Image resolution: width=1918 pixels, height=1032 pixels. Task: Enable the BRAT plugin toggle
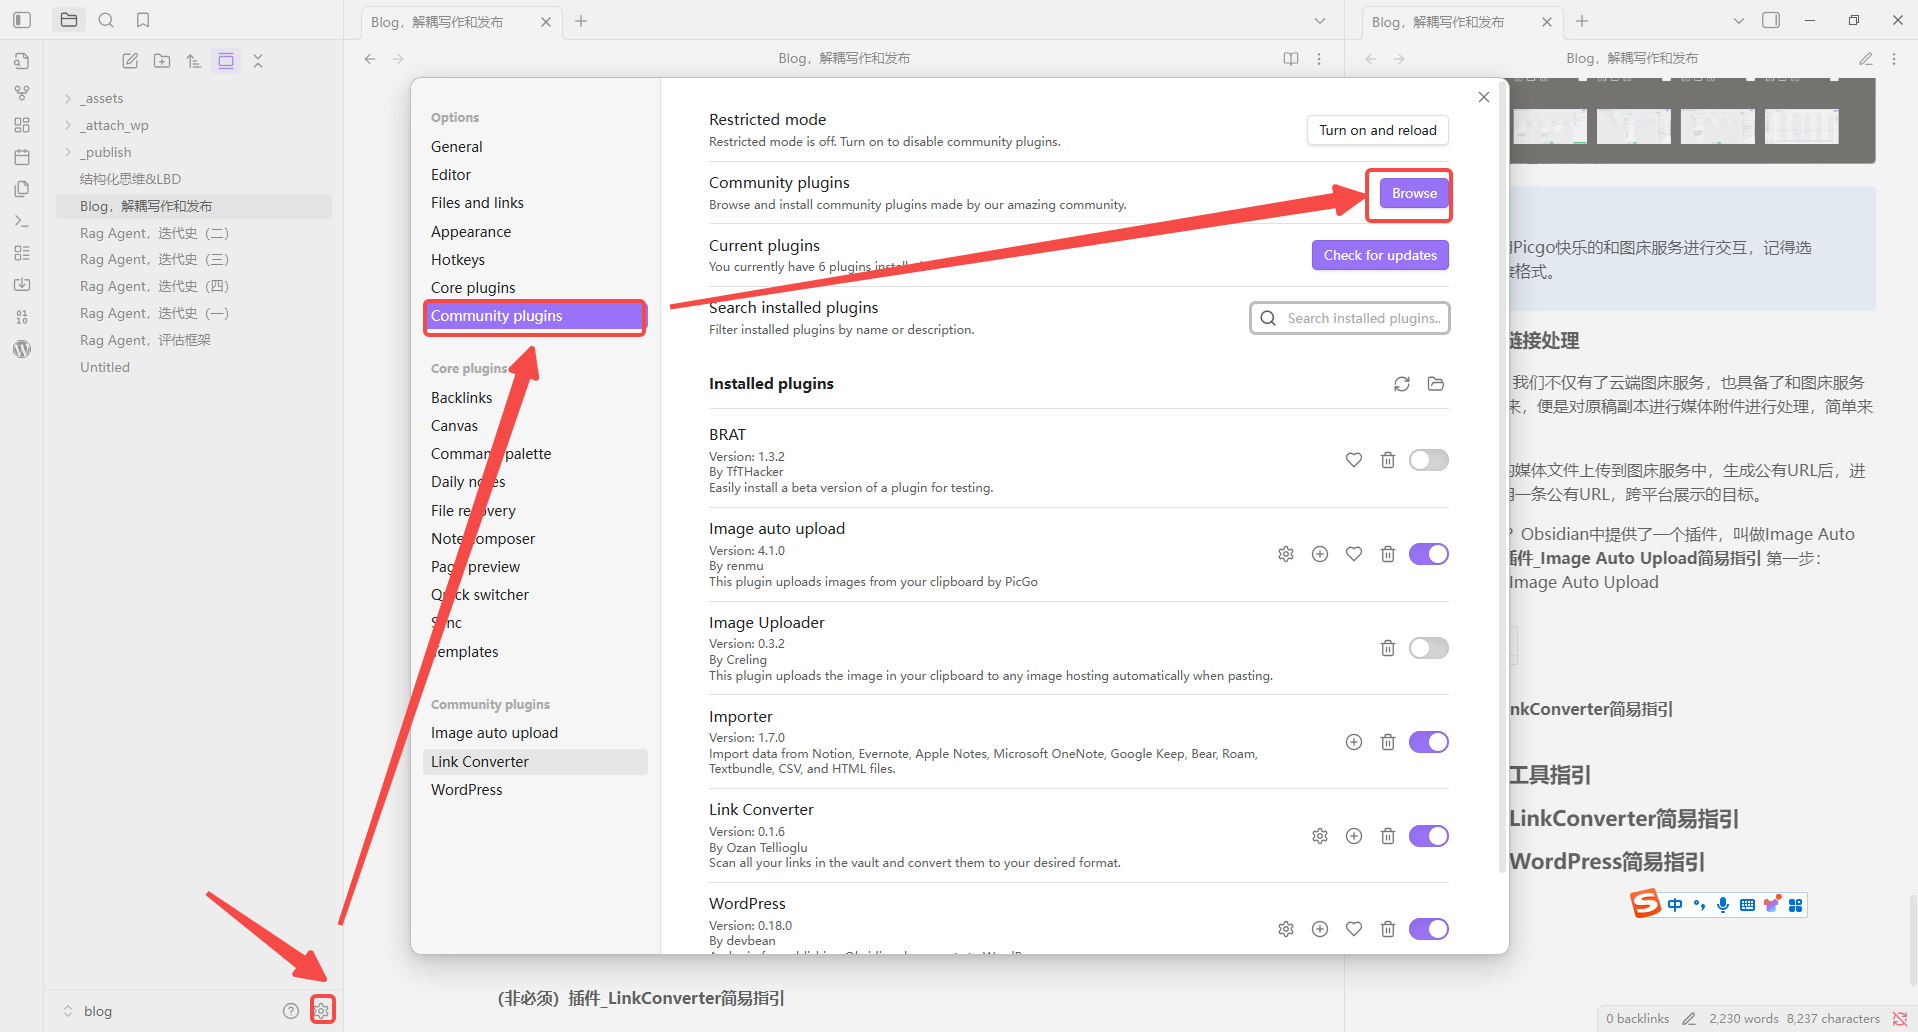coord(1428,460)
